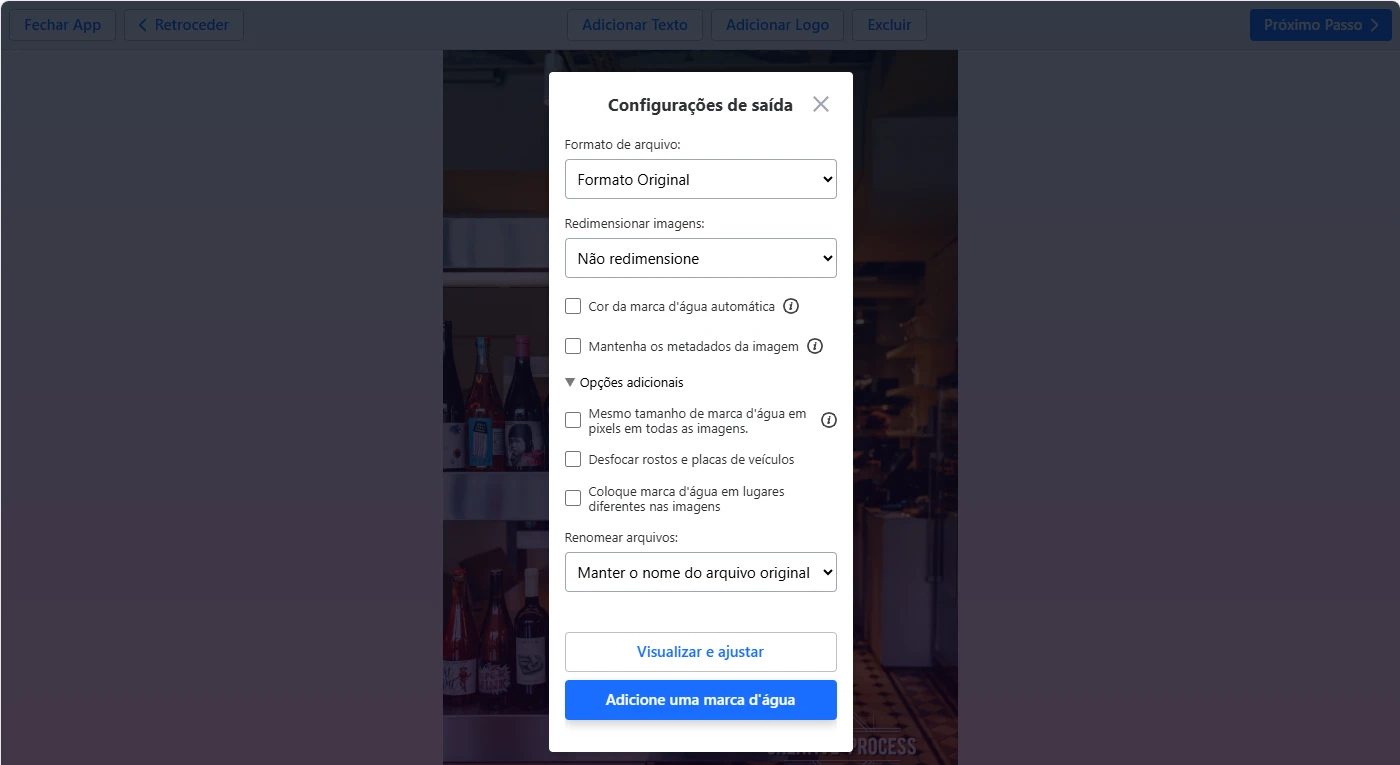The width and height of the screenshot is (1400, 765).
Task: Go back with the "Retroceder" button
Action: point(183,24)
